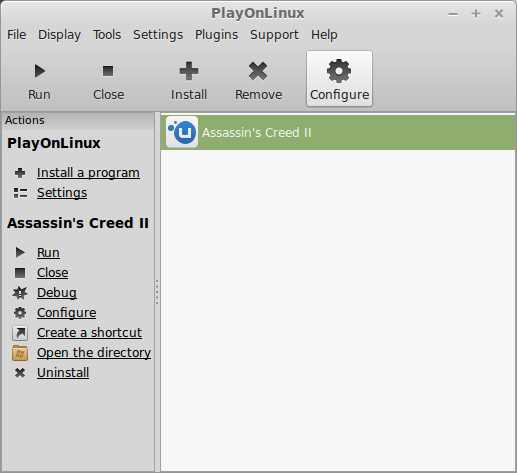Screen dimensions: 517x473
Task: Open the Display menu
Action: [x=59, y=35]
